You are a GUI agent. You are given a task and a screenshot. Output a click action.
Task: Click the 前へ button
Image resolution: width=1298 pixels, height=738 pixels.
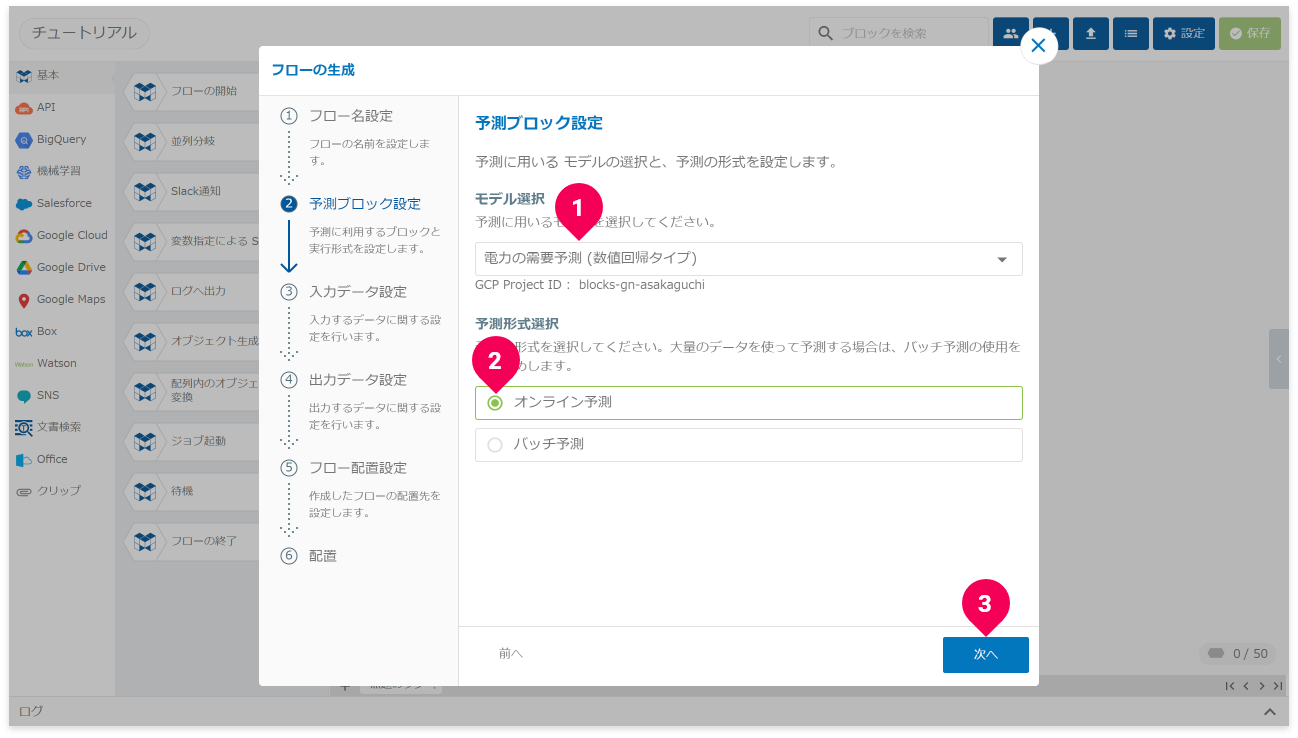point(511,654)
